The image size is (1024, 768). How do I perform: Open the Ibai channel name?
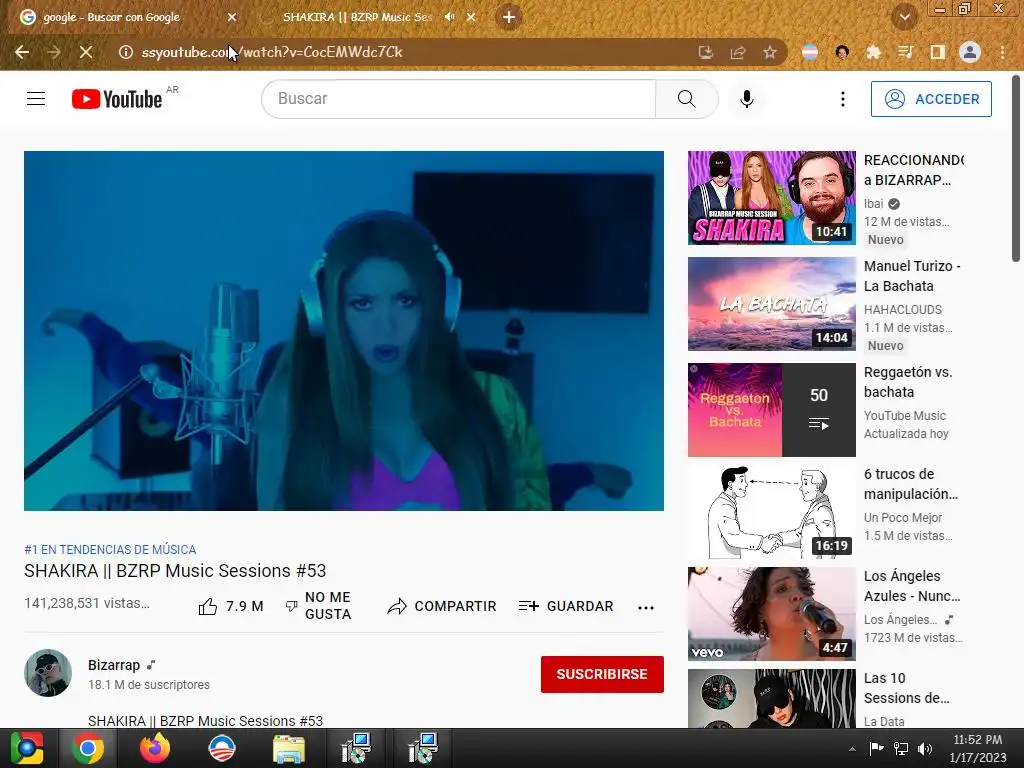click(x=873, y=204)
